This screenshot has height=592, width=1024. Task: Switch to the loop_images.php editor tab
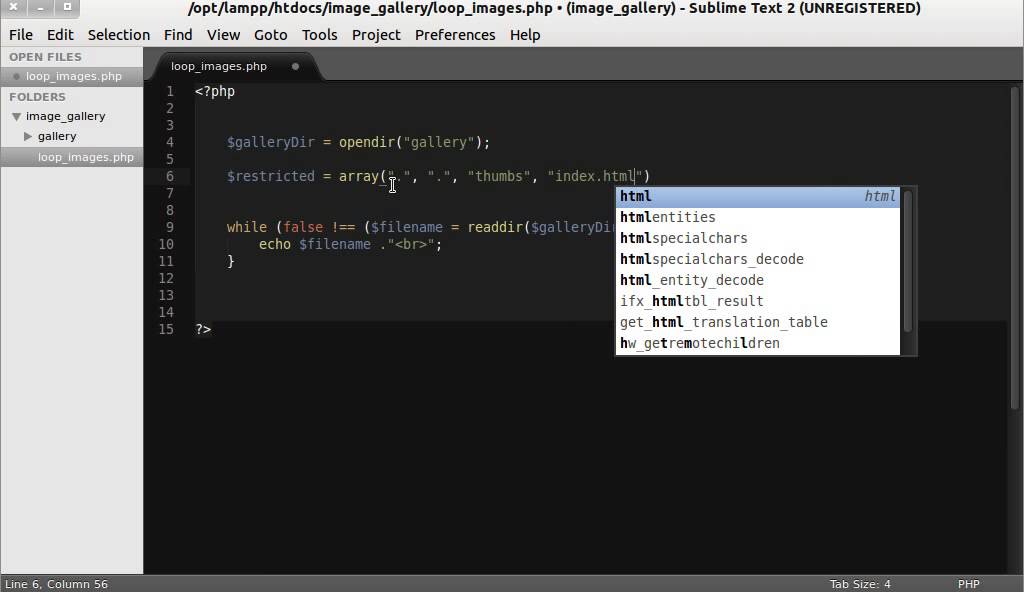[219, 66]
